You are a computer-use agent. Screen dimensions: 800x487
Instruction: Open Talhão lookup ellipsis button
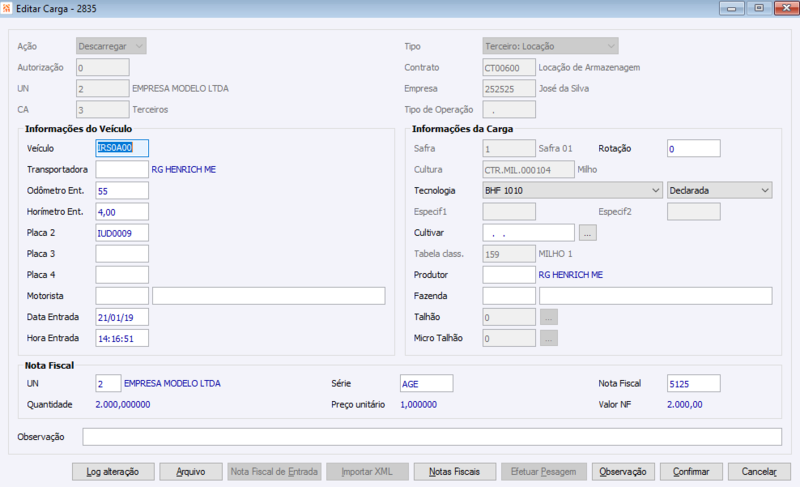click(548, 317)
